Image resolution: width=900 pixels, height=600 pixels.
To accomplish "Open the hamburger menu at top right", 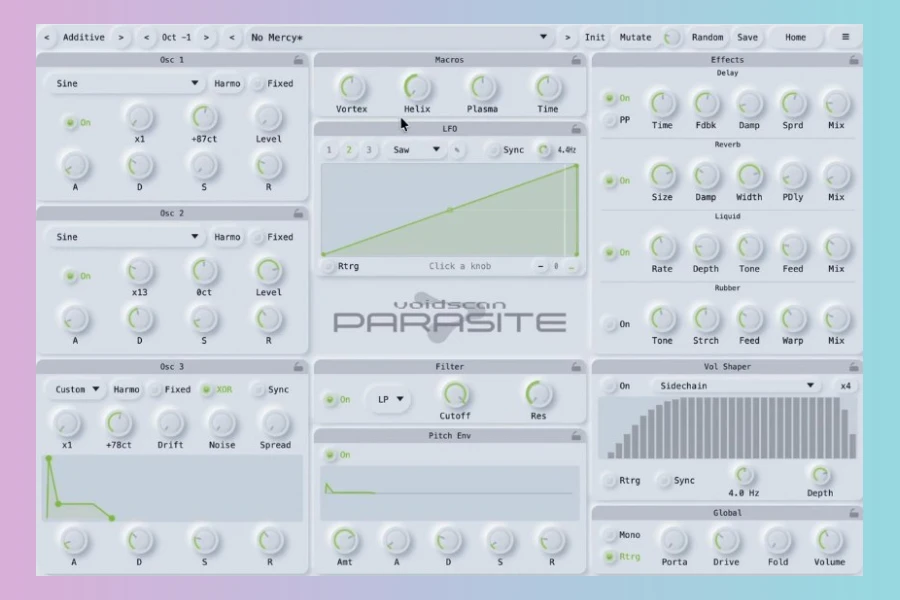I will (845, 37).
